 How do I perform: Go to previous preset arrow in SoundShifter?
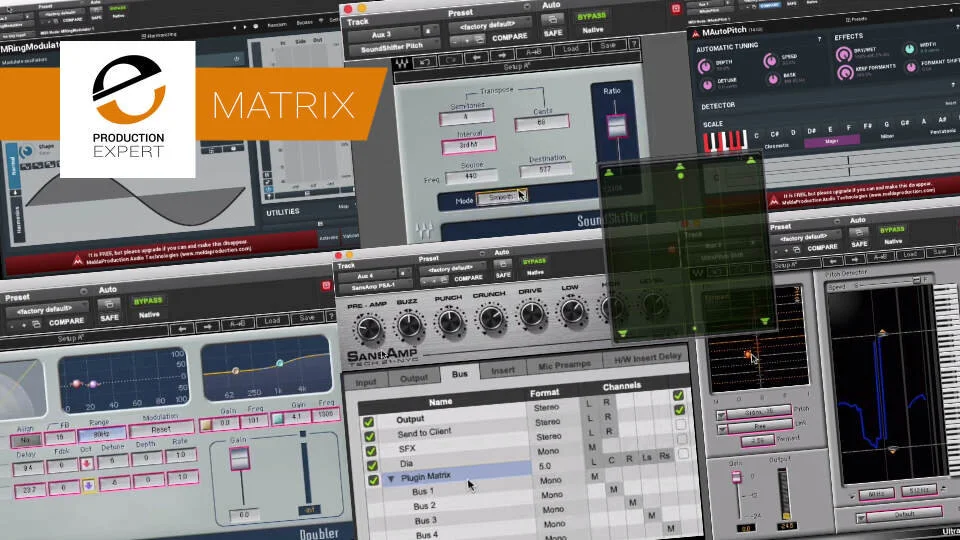coord(477,57)
